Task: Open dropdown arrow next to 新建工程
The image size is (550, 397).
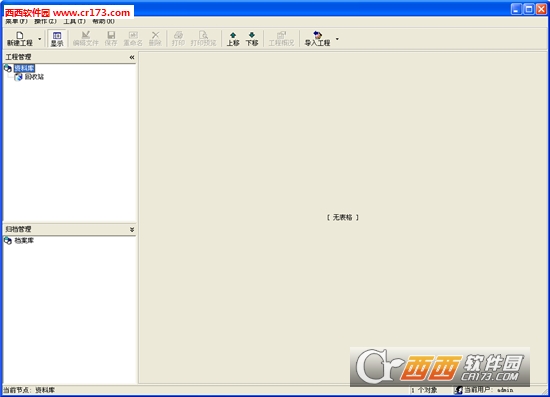Action: click(x=40, y=39)
